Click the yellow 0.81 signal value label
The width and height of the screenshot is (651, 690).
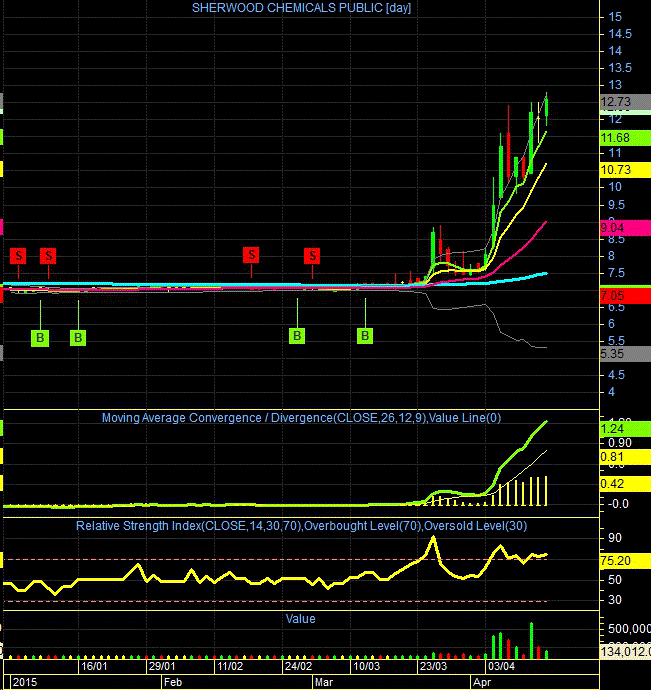[625, 457]
